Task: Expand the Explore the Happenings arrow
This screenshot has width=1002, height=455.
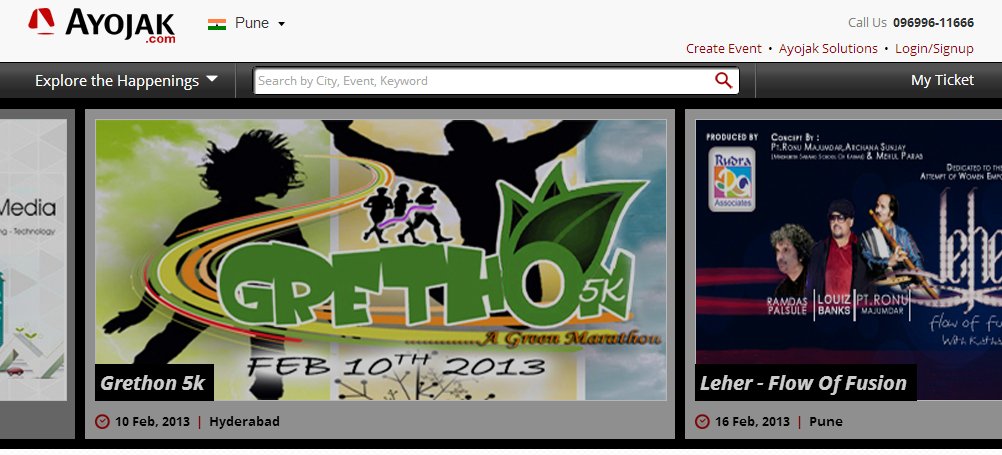Action: point(212,79)
